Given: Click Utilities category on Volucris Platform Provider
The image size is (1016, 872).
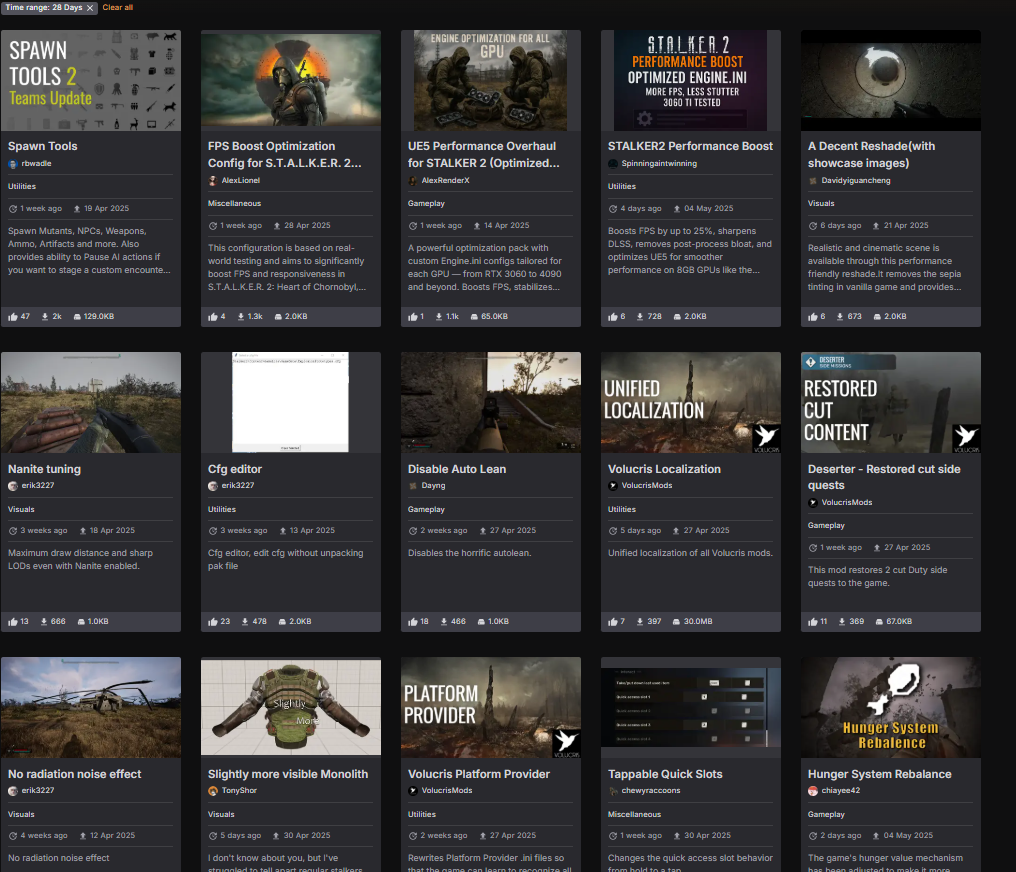Looking at the screenshot, I should click(x=422, y=814).
